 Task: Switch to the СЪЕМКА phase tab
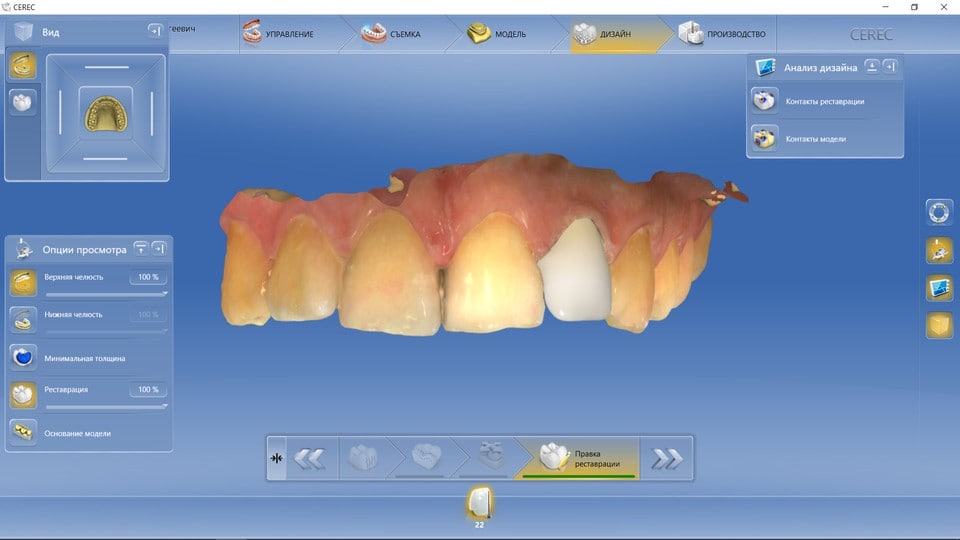[x=392, y=34]
